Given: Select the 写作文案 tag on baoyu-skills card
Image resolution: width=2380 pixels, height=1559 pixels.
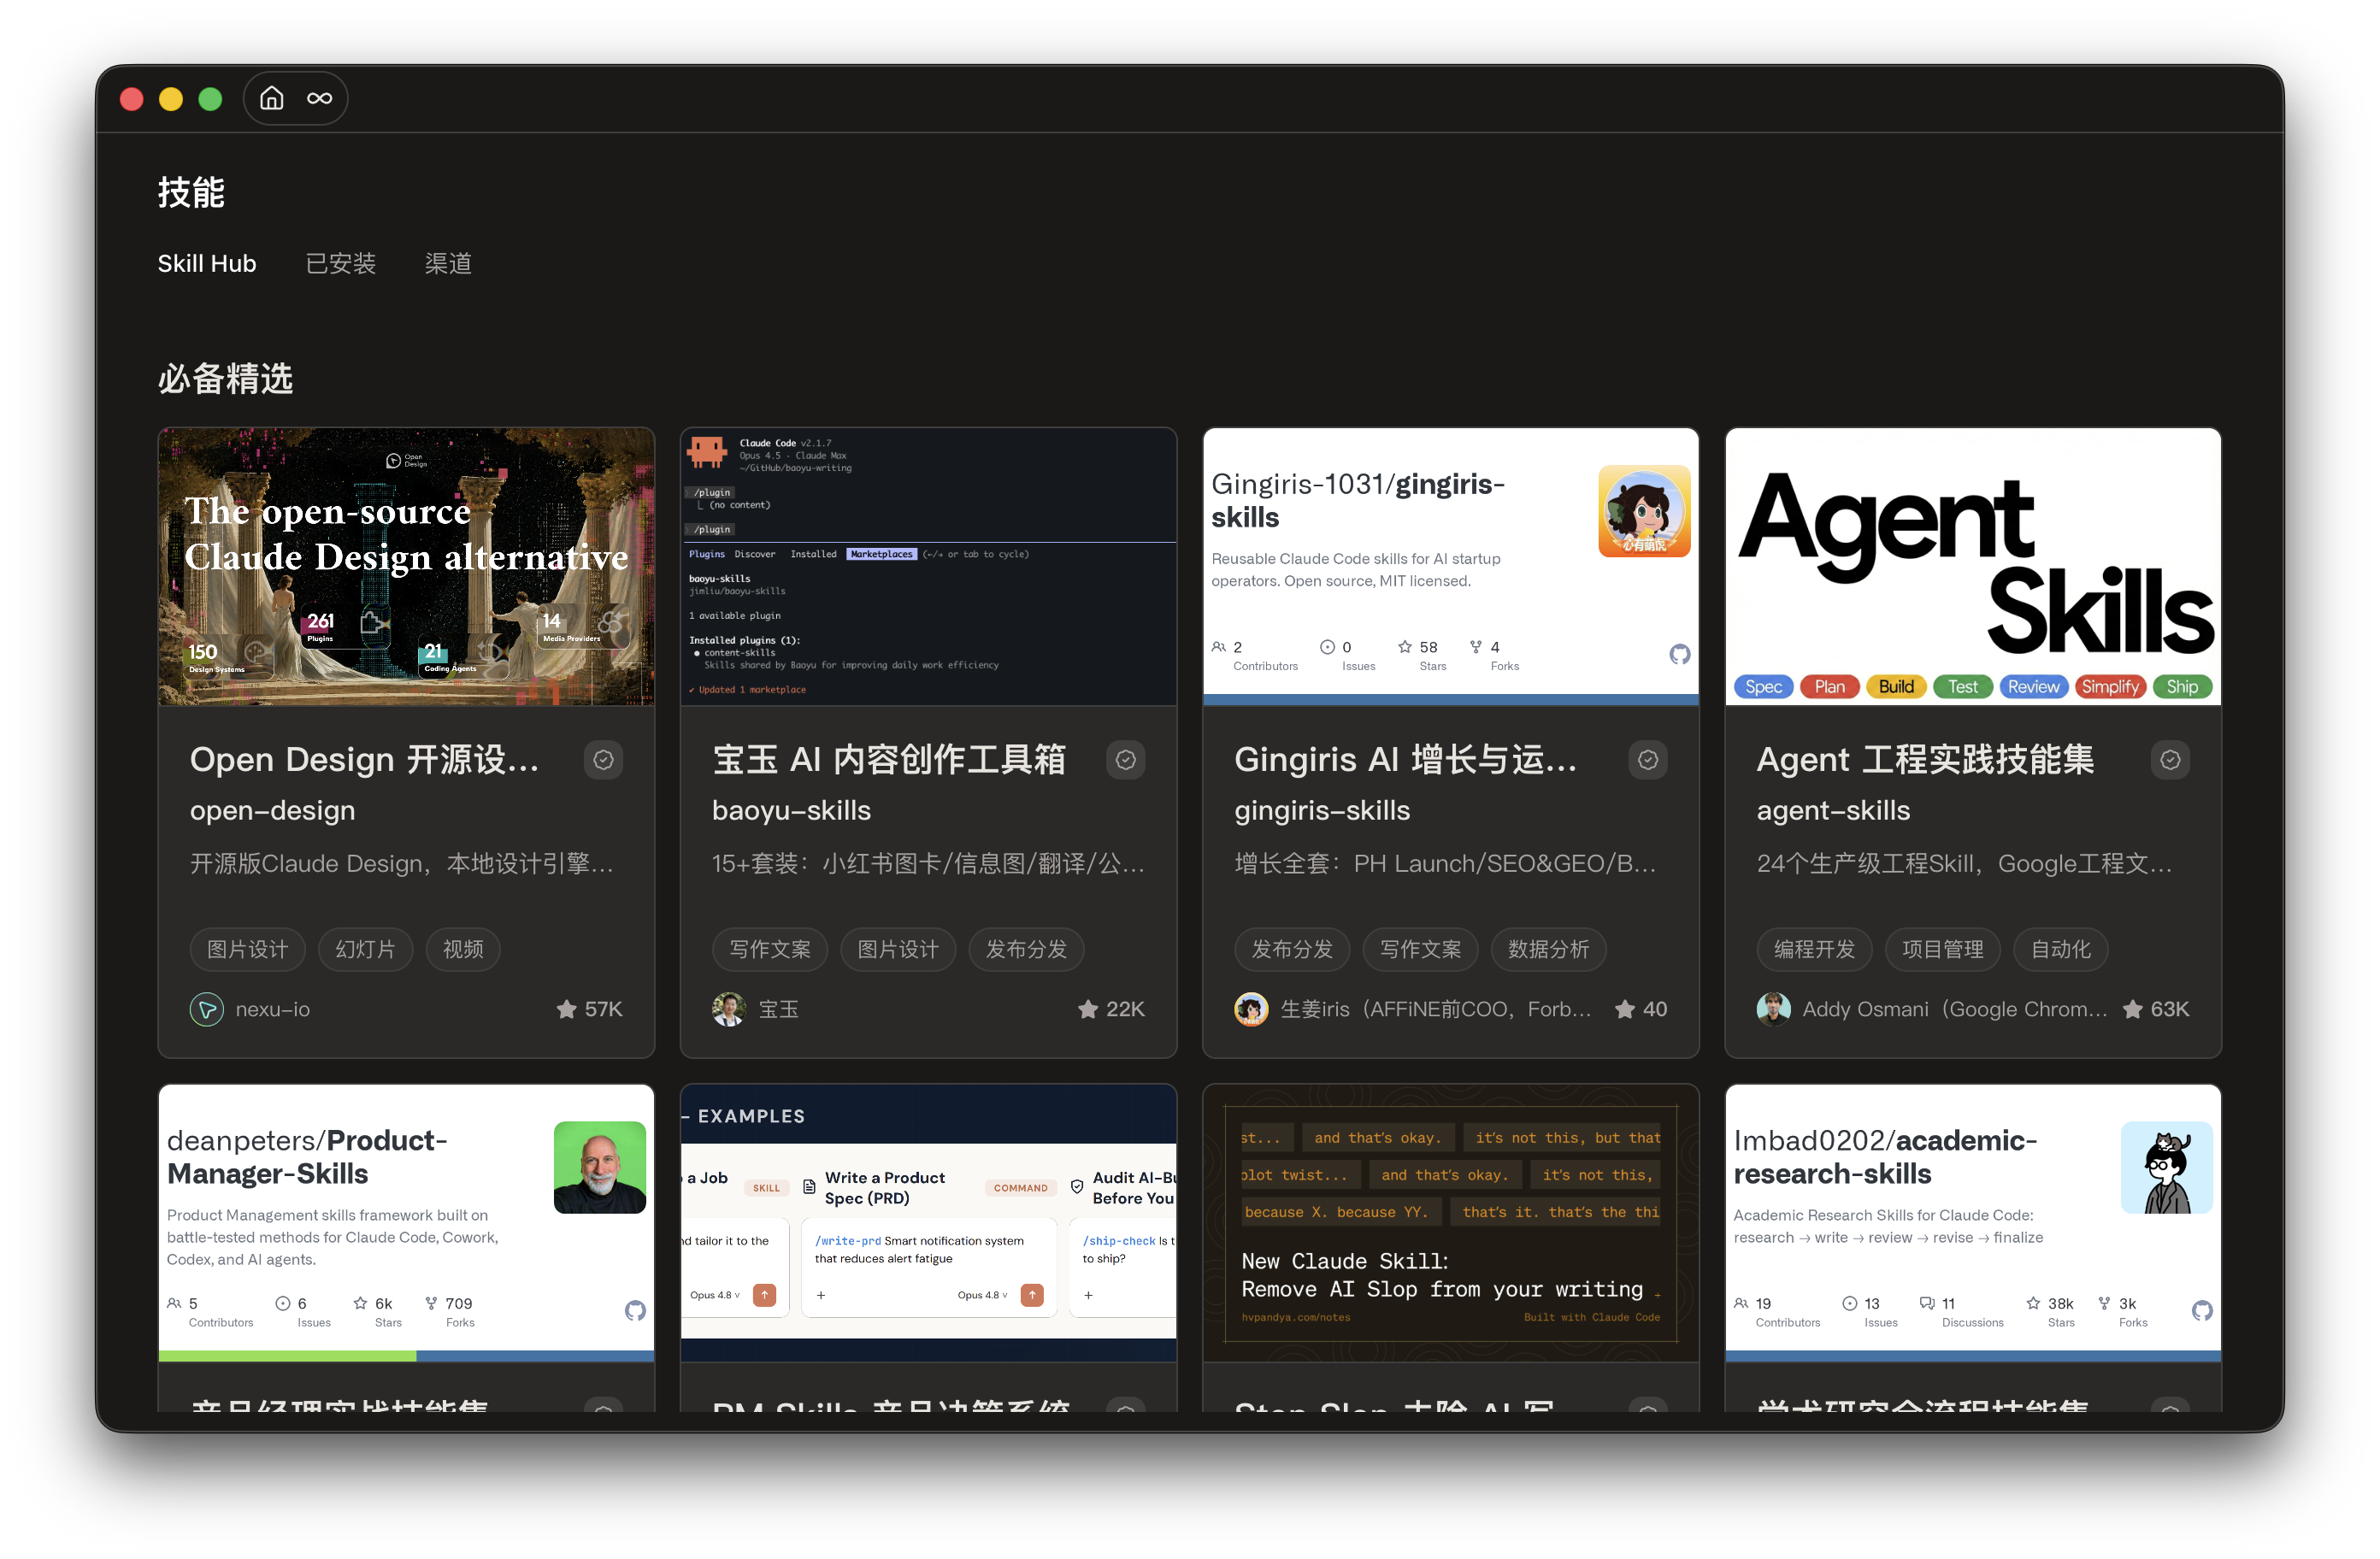Looking at the screenshot, I should click(x=770, y=949).
